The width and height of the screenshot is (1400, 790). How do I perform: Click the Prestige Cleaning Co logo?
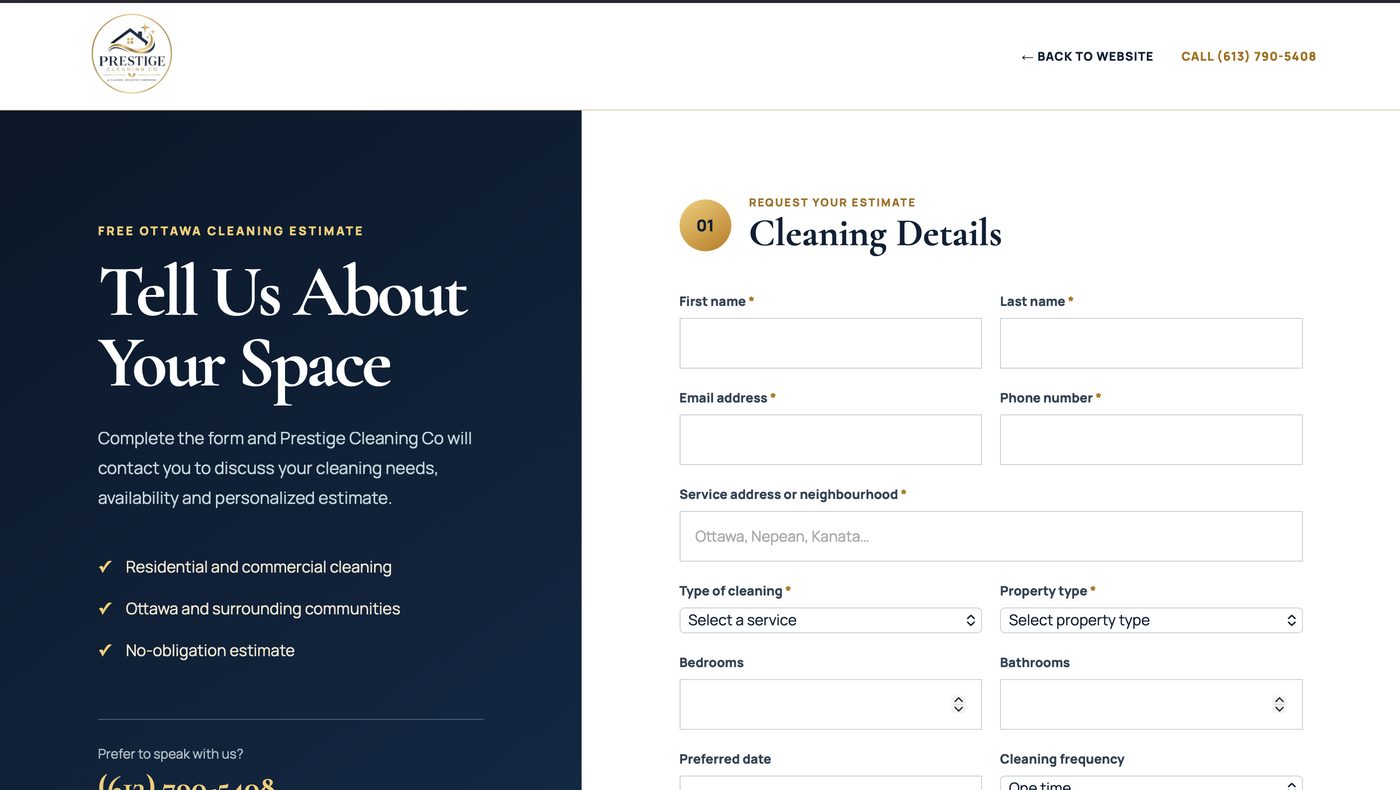click(x=132, y=54)
